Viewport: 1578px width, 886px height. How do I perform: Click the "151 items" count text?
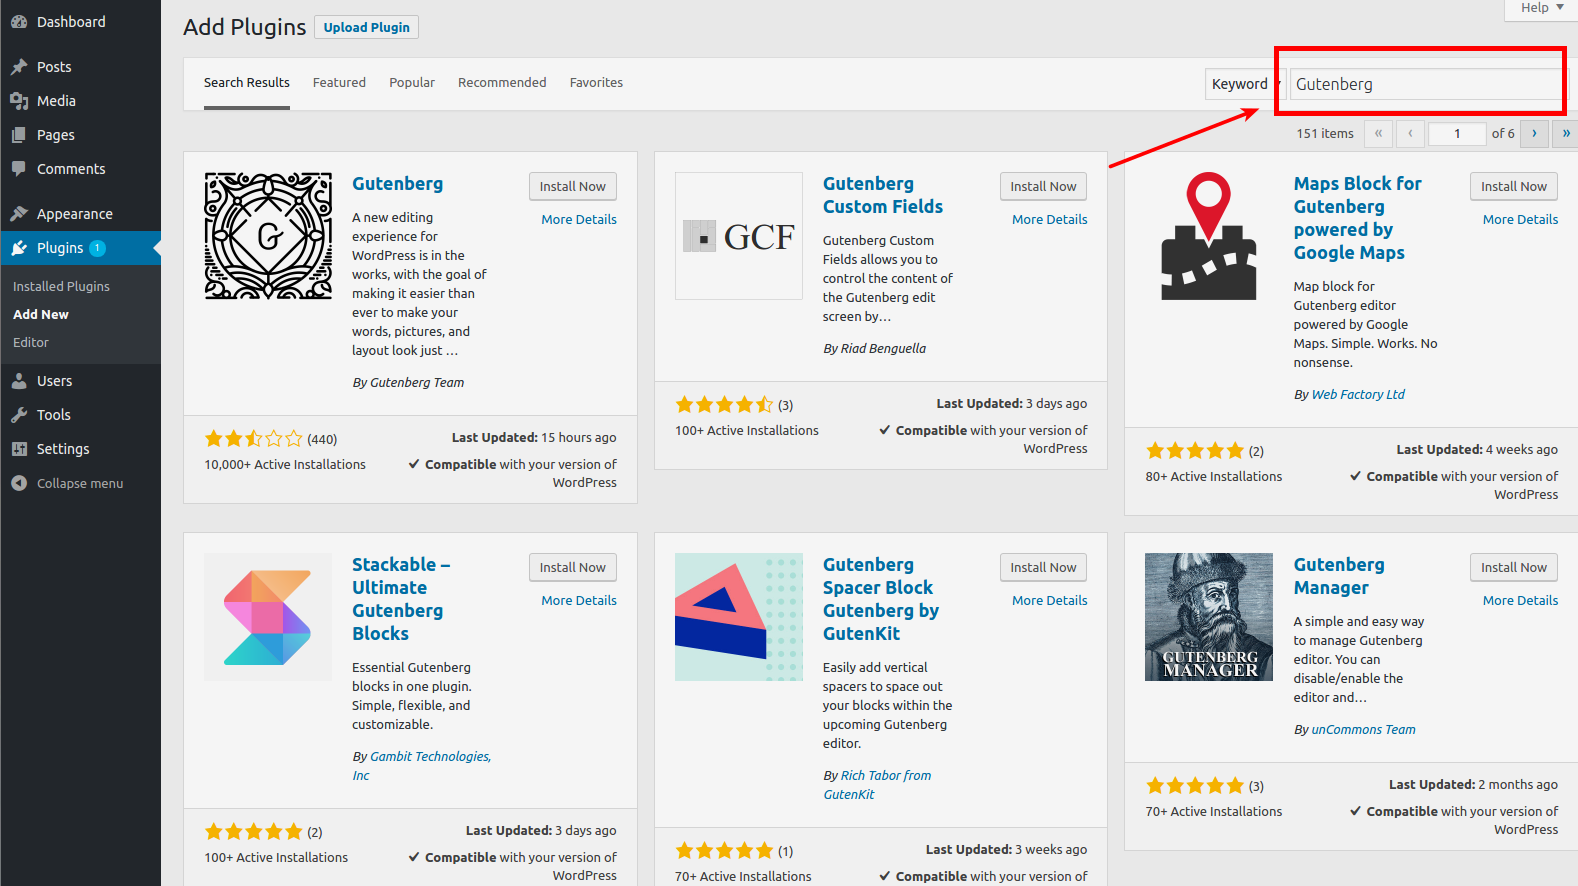[1325, 133]
